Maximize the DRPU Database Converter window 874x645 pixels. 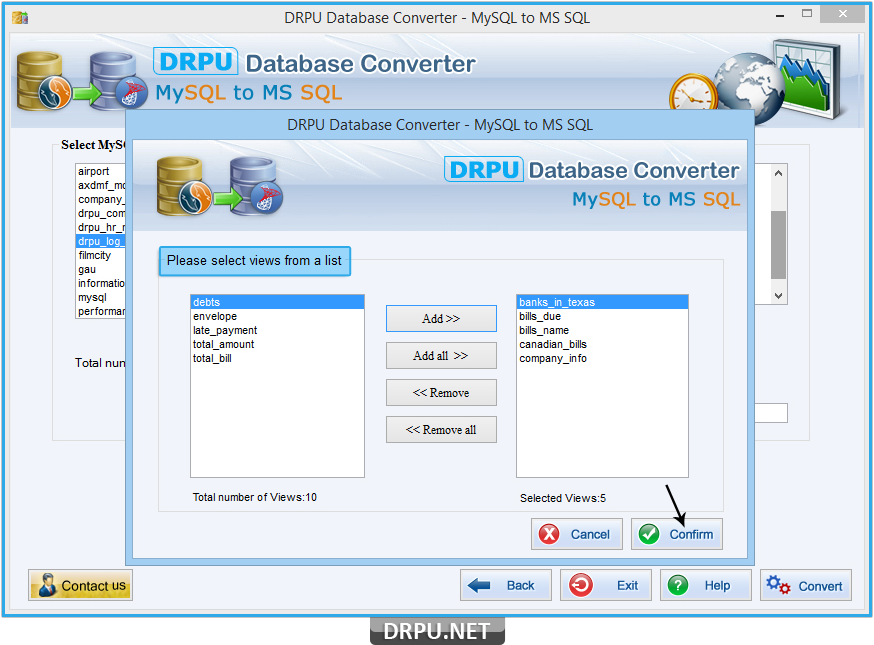pyautogui.click(x=807, y=14)
